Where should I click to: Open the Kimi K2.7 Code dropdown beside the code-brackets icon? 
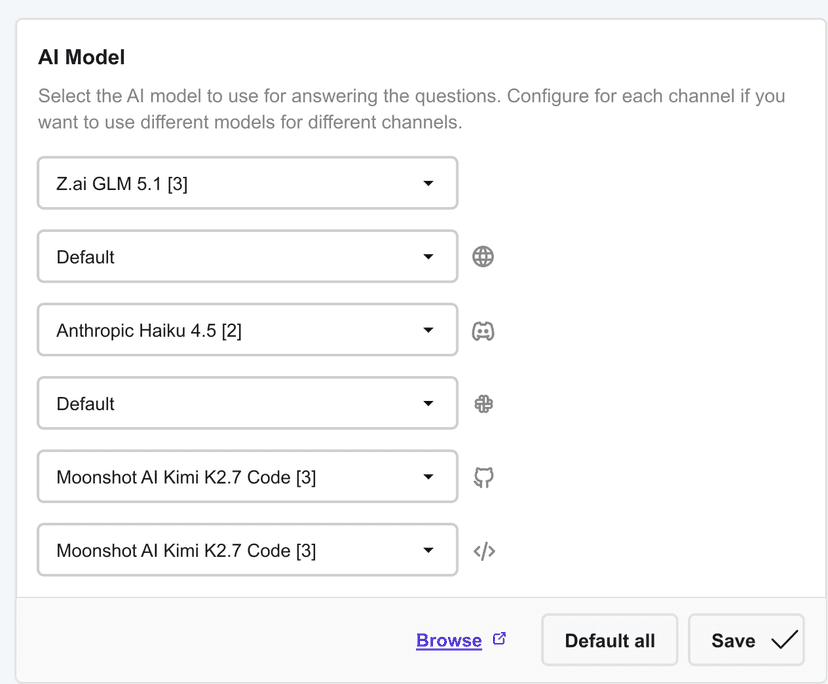(x=247, y=550)
